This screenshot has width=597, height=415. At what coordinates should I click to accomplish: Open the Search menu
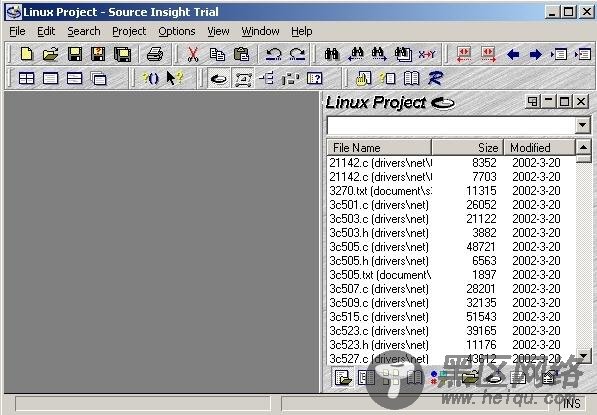tap(84, 31)
